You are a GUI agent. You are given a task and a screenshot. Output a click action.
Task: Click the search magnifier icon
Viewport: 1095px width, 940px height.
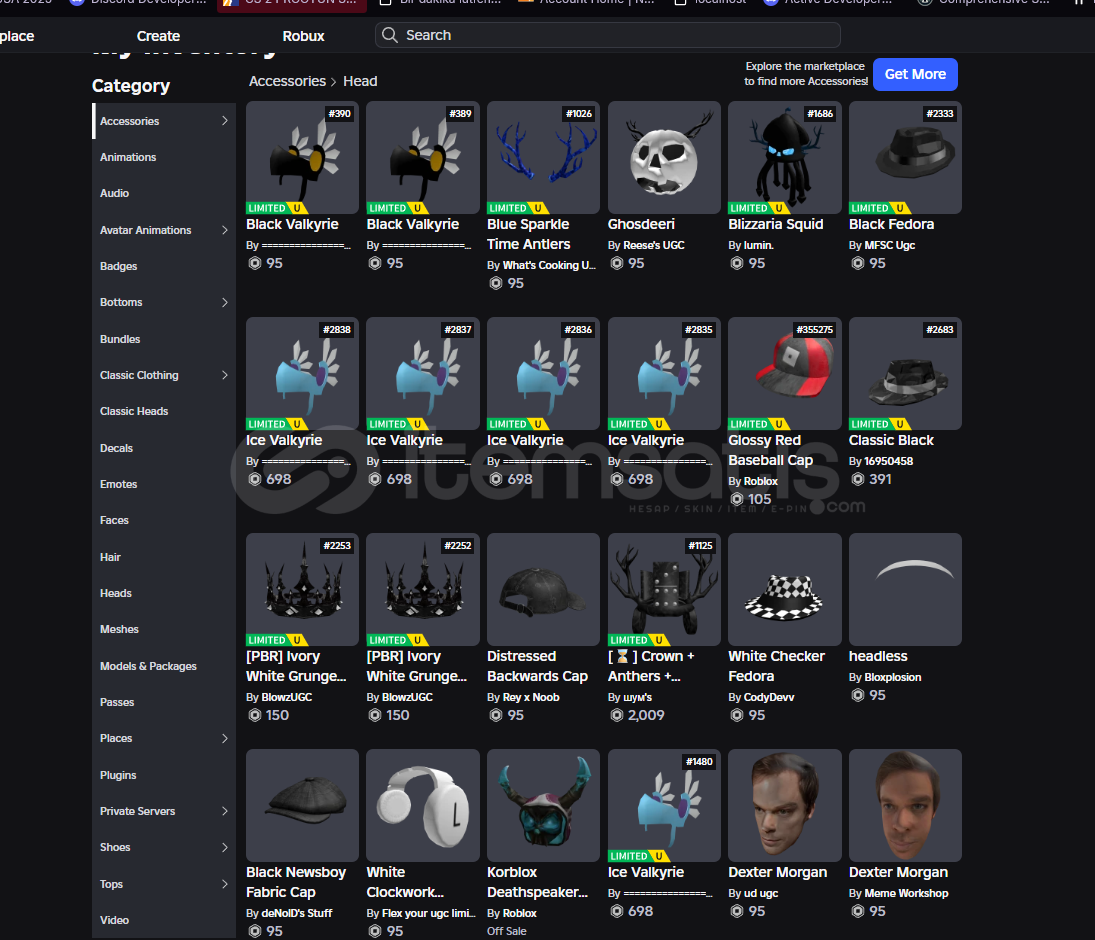pos(390,35)
